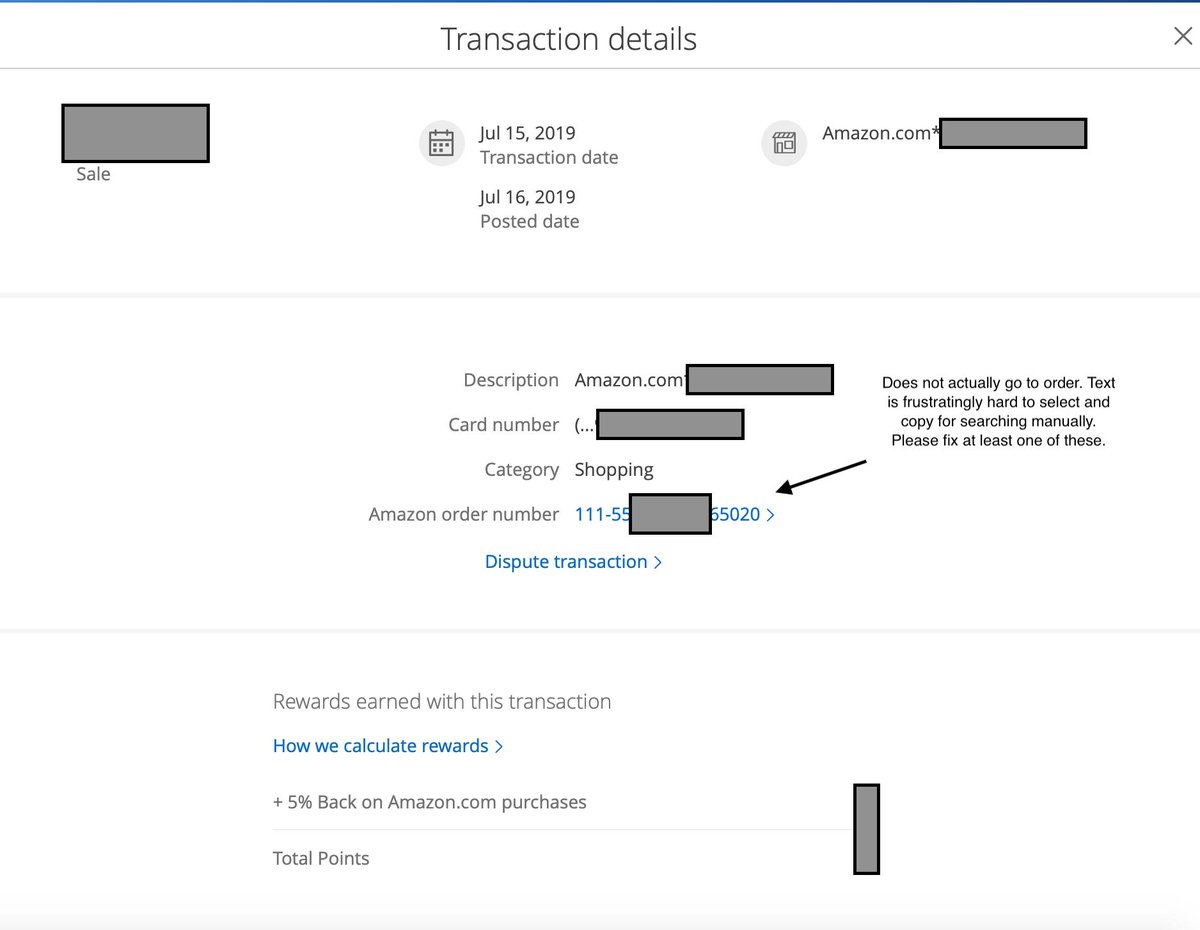Click the chevron next to Dispute transaction
Image resolution: width=1200 pixels, height=930 pixels.
point(657,563)
